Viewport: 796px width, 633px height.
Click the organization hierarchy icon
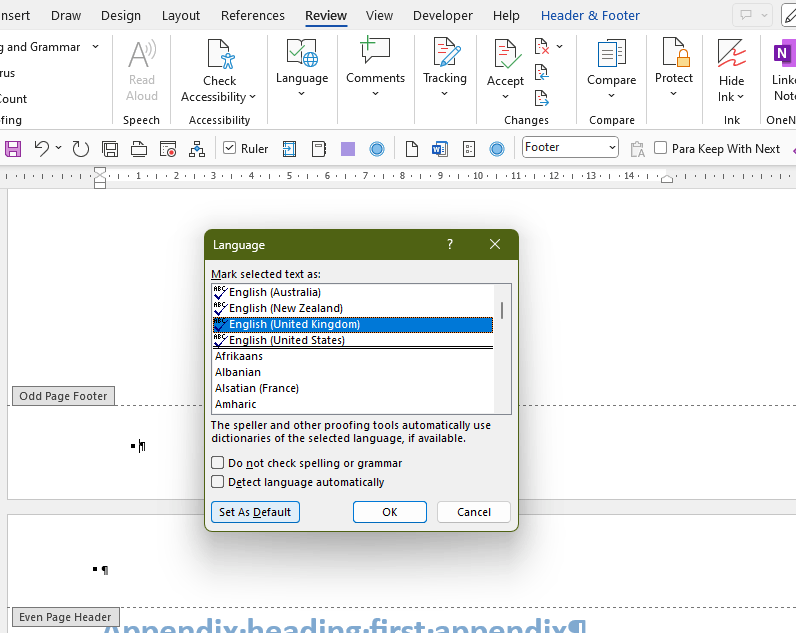(197, 149)
